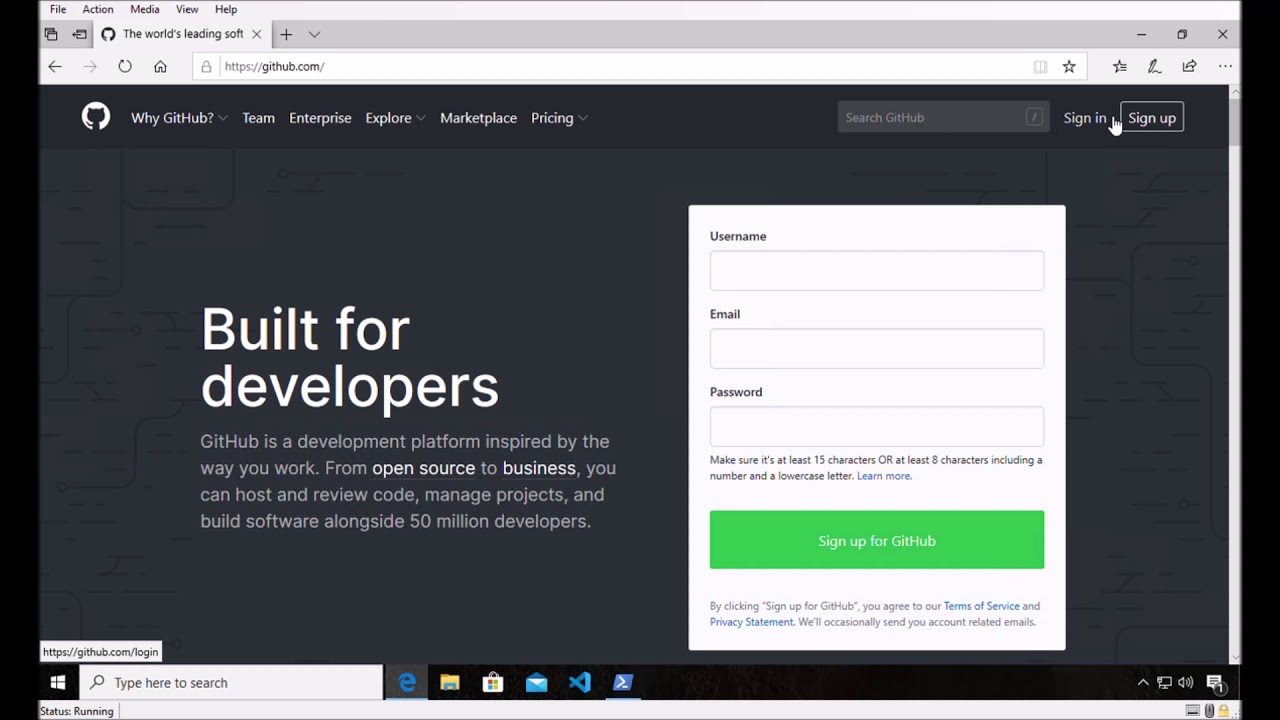The width and height of the screenshot is (1280, 720).
Task: Open the password Learn more link
Action: 884,476
